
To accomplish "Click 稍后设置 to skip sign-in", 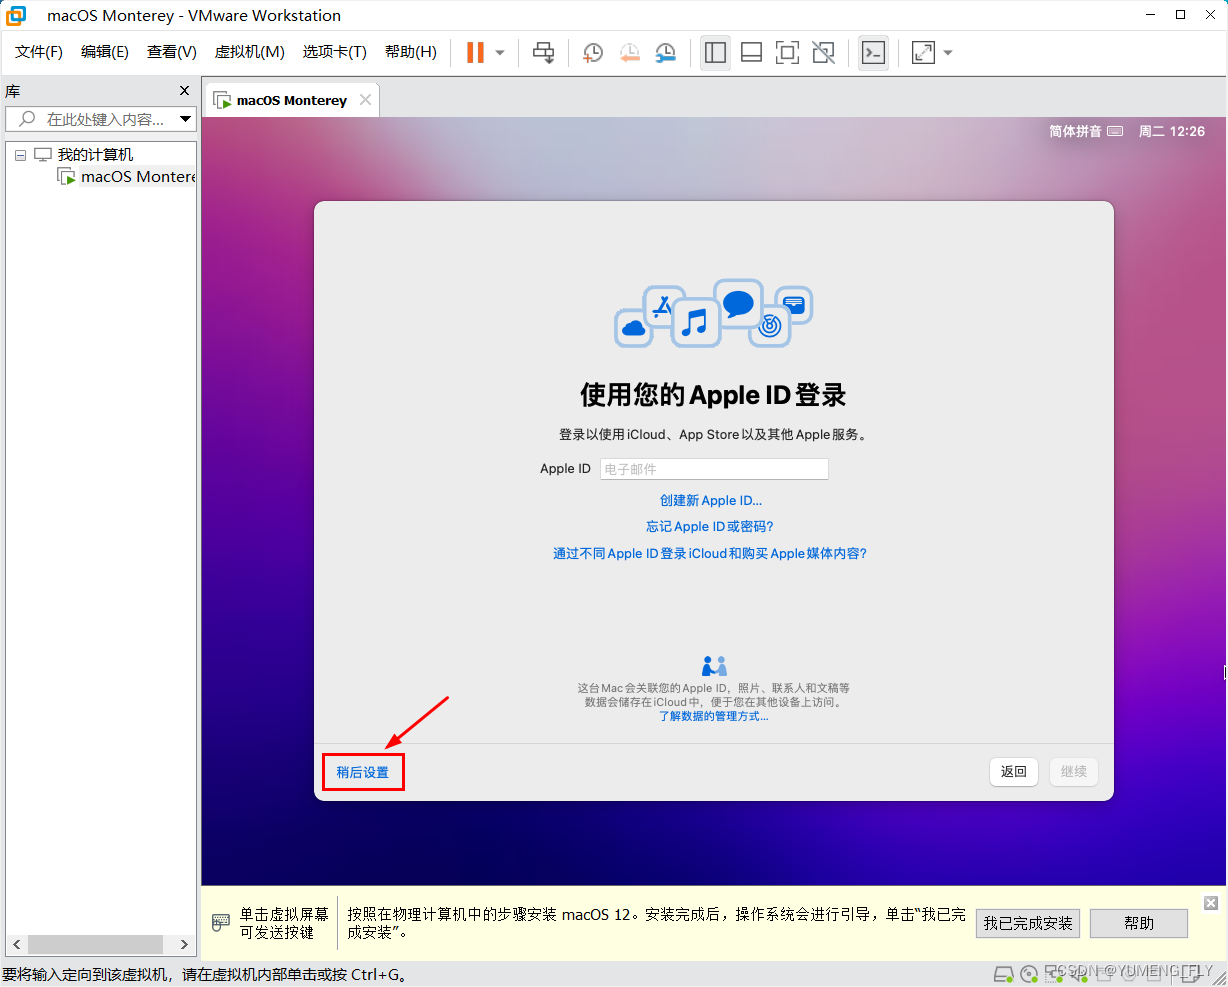I will (363, 772).
